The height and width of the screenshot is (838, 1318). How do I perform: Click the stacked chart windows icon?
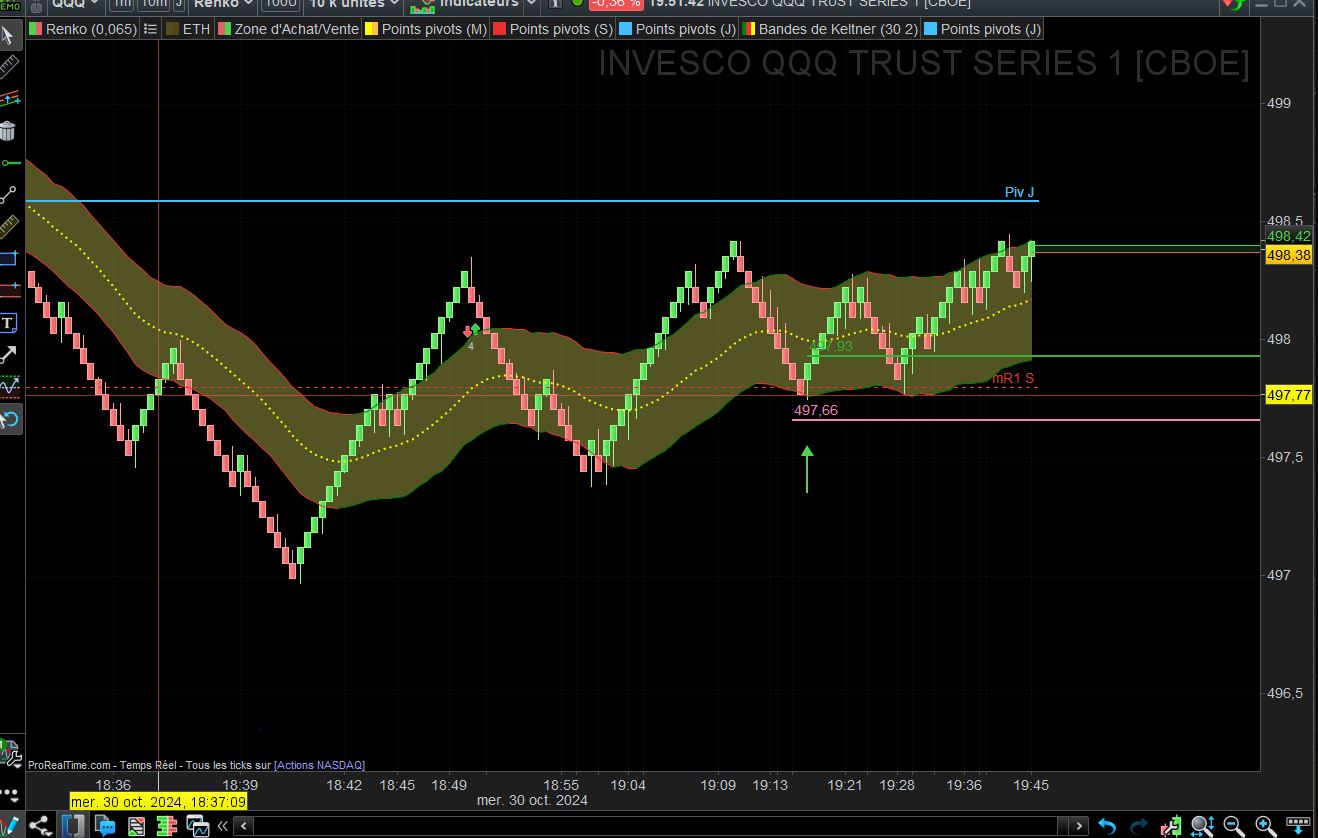click(x=198, y=826)
